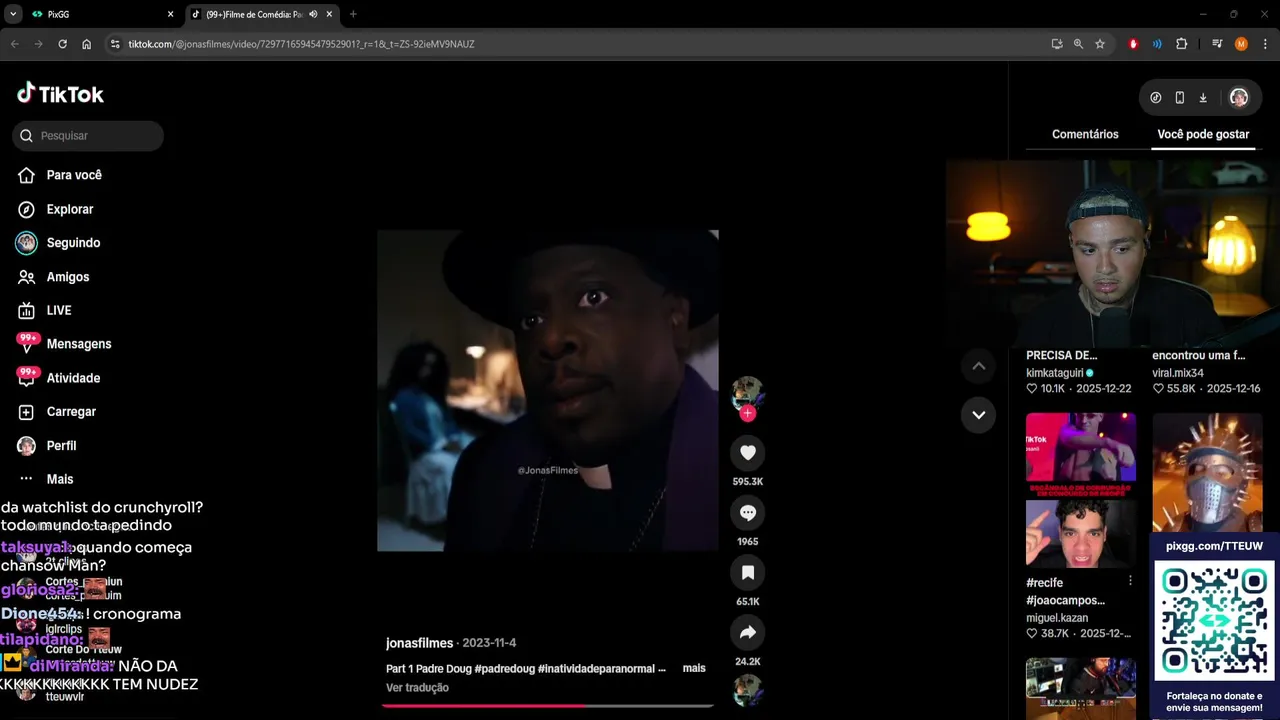The image size is (1280, 720).
Task: Go to next video with down chevron
Action: tap(978, 415)
